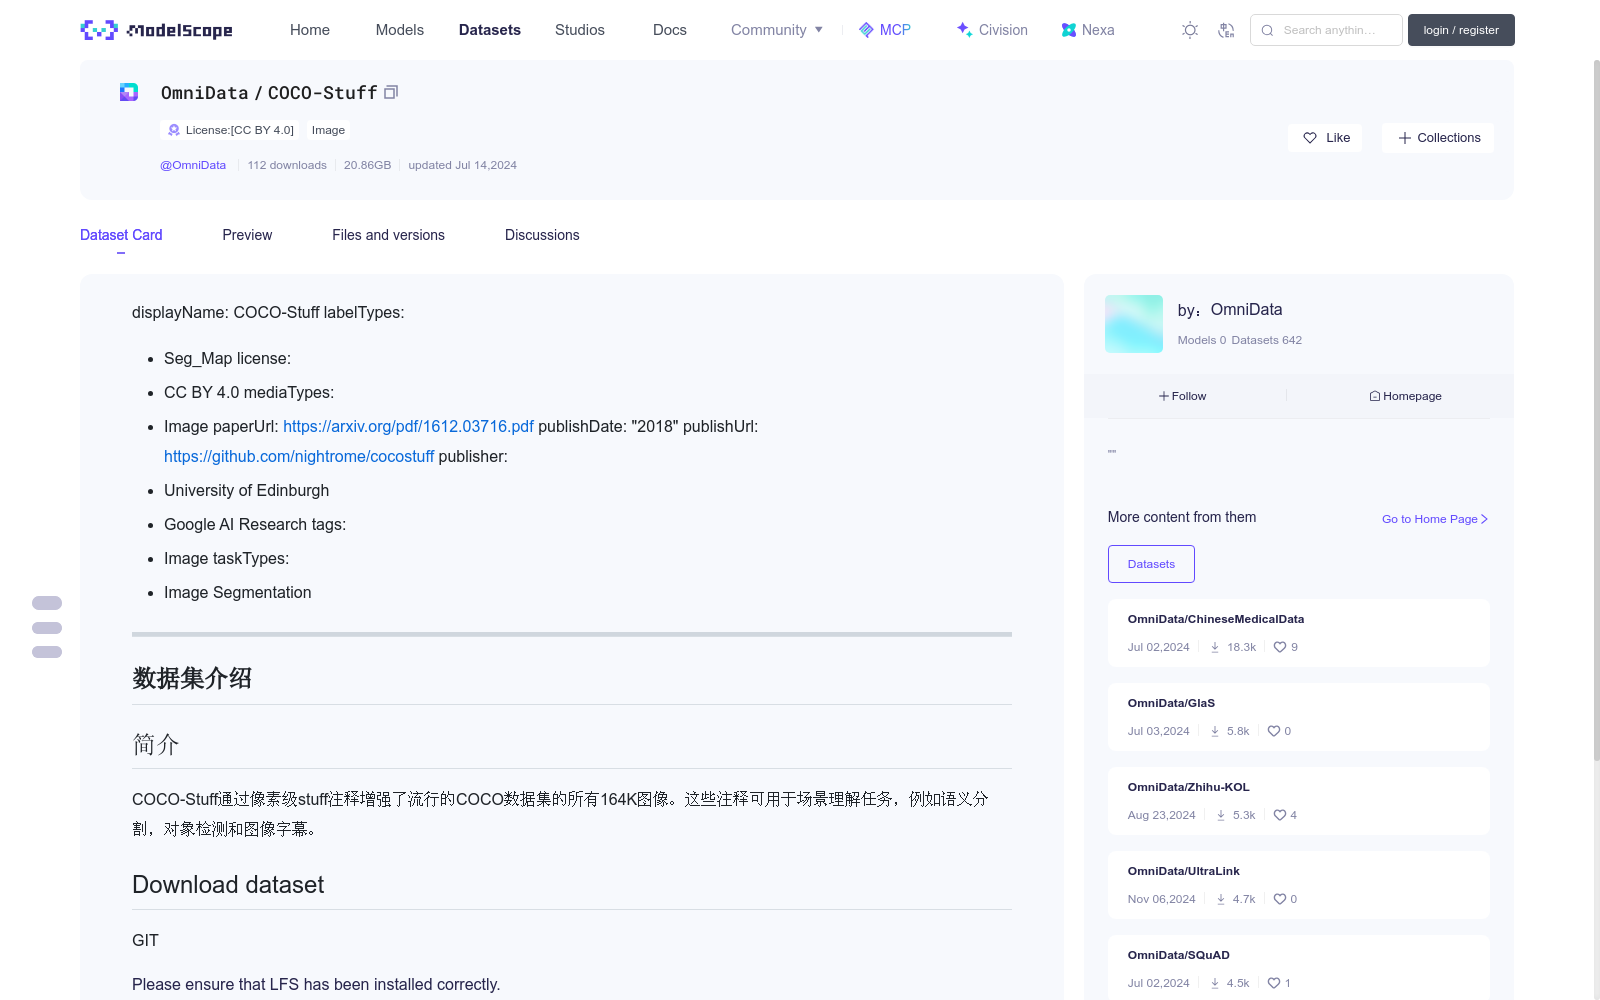Image resolution: width=1600 pixels, height=1000 pixels.
Task: Open OmniData/GlaS dataset
Action: click(1171, 703)
